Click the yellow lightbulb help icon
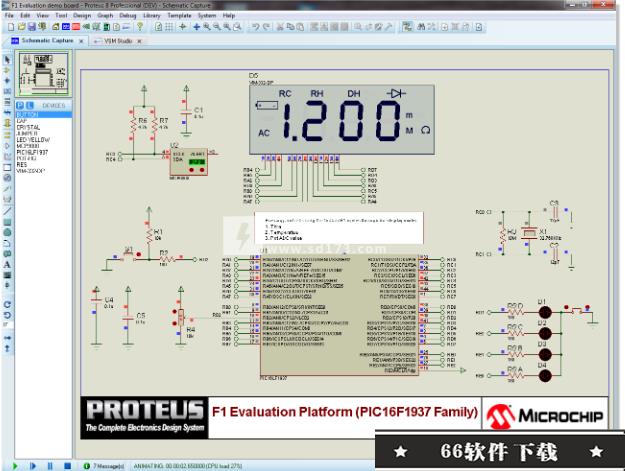The image size is (625, 471). pos(140,27)
